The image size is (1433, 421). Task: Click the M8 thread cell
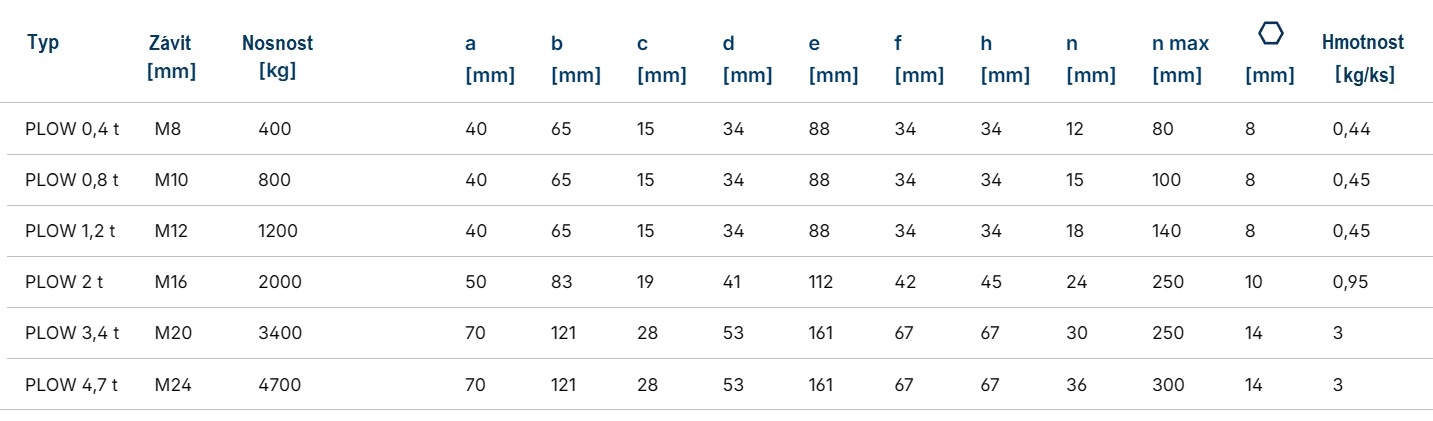[x=167, y=129]
